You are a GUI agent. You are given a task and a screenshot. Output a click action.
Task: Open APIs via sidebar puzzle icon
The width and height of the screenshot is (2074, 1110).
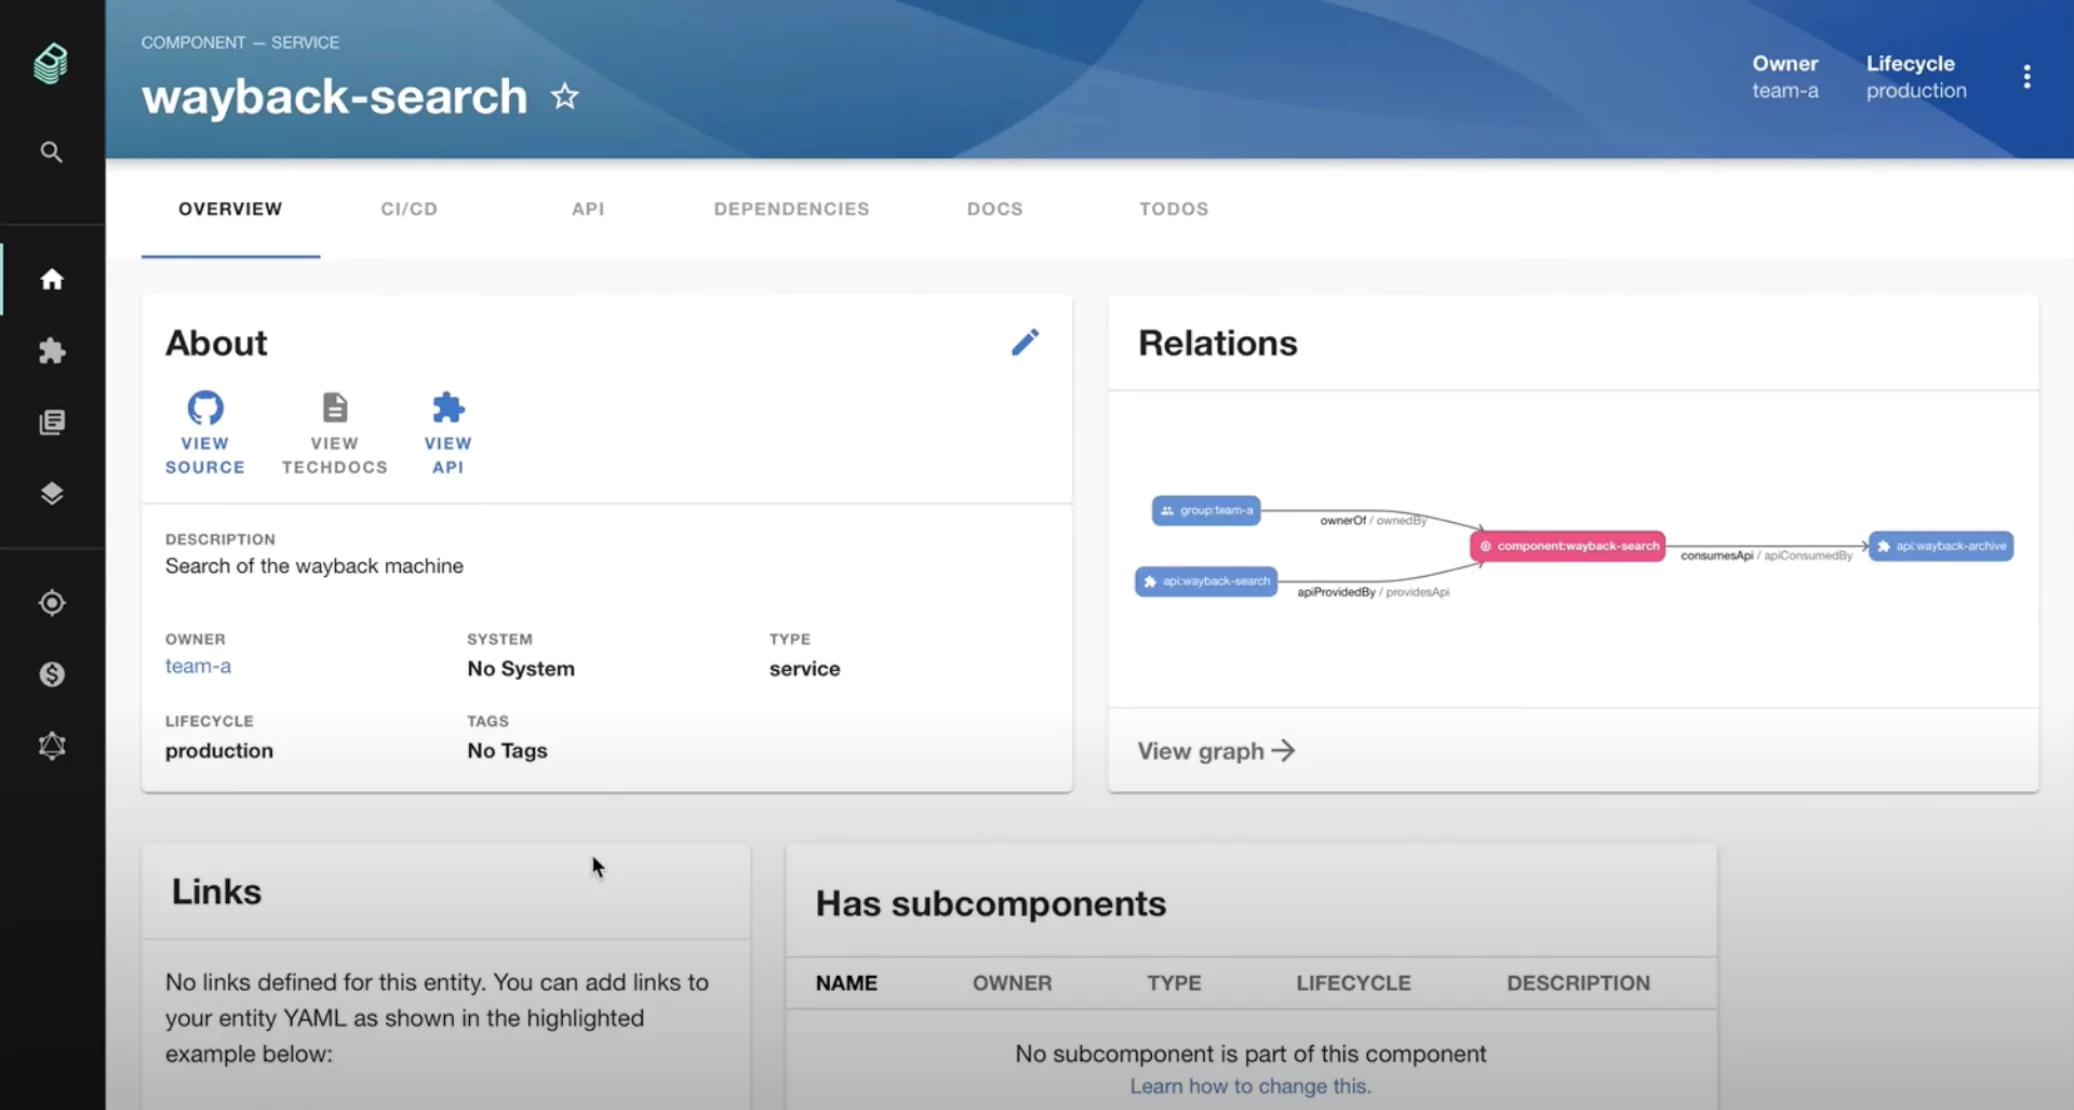tap(52, 351)
